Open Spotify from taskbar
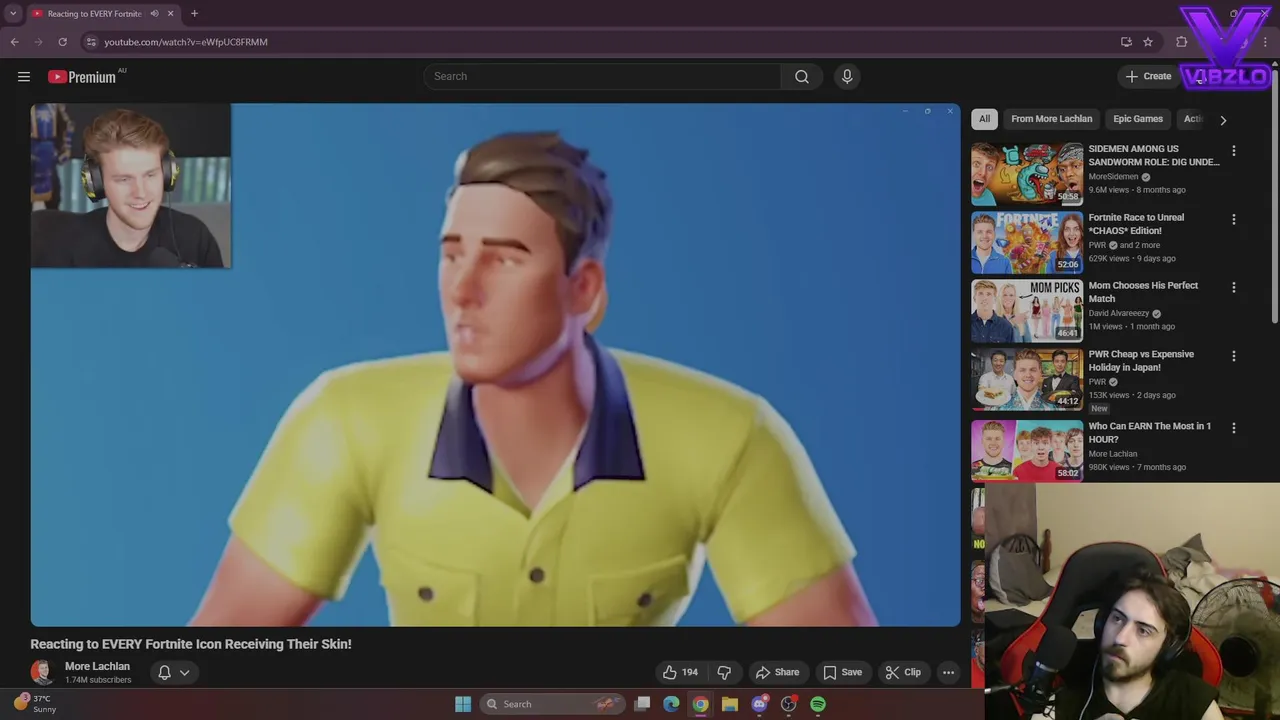Viewport: 1280px width, 720px height. click(818, 704)
